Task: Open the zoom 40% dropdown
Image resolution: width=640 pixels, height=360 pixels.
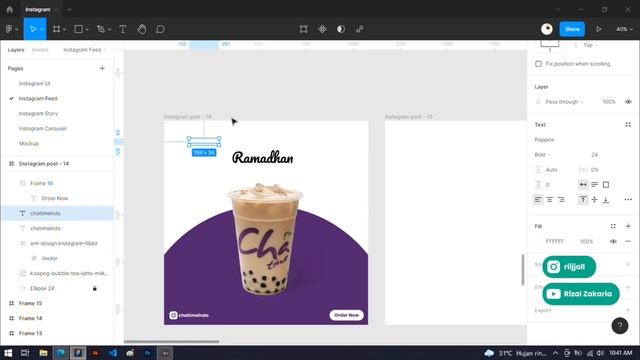Action: [624, 29]
